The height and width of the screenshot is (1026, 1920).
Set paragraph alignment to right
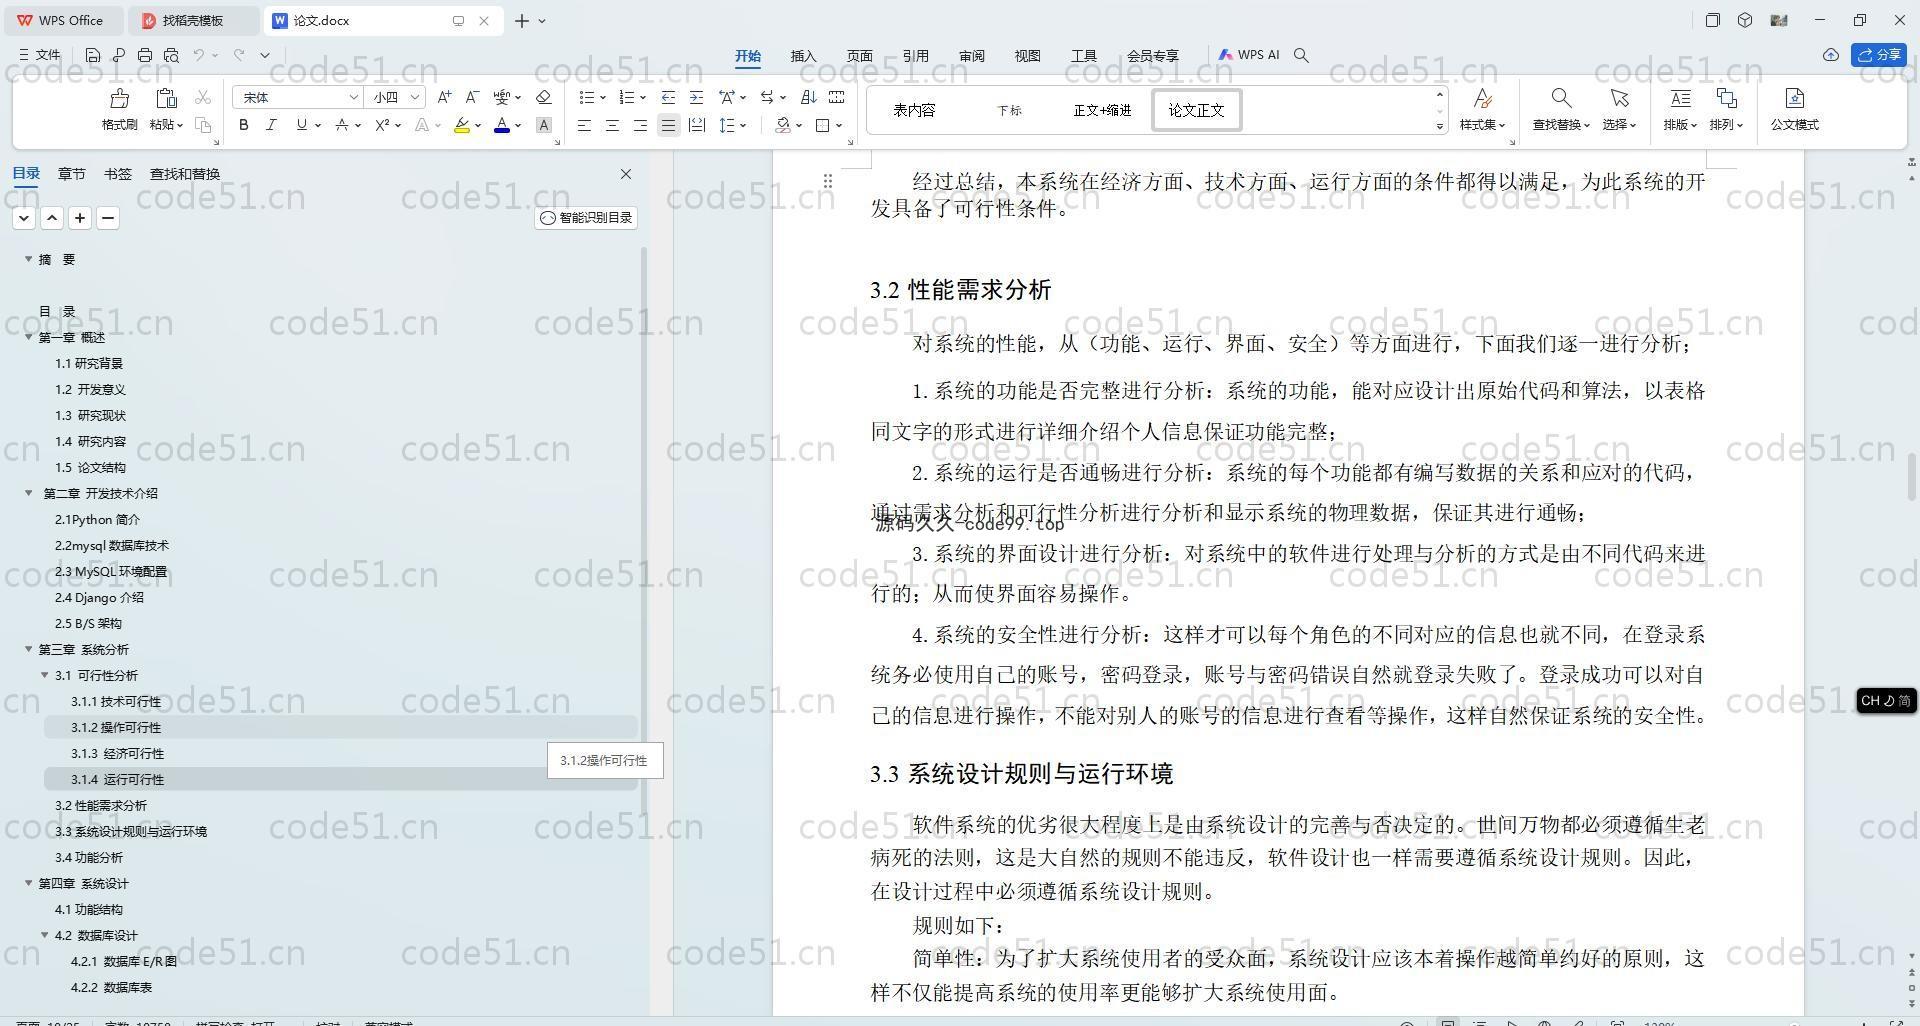(640, 125)
